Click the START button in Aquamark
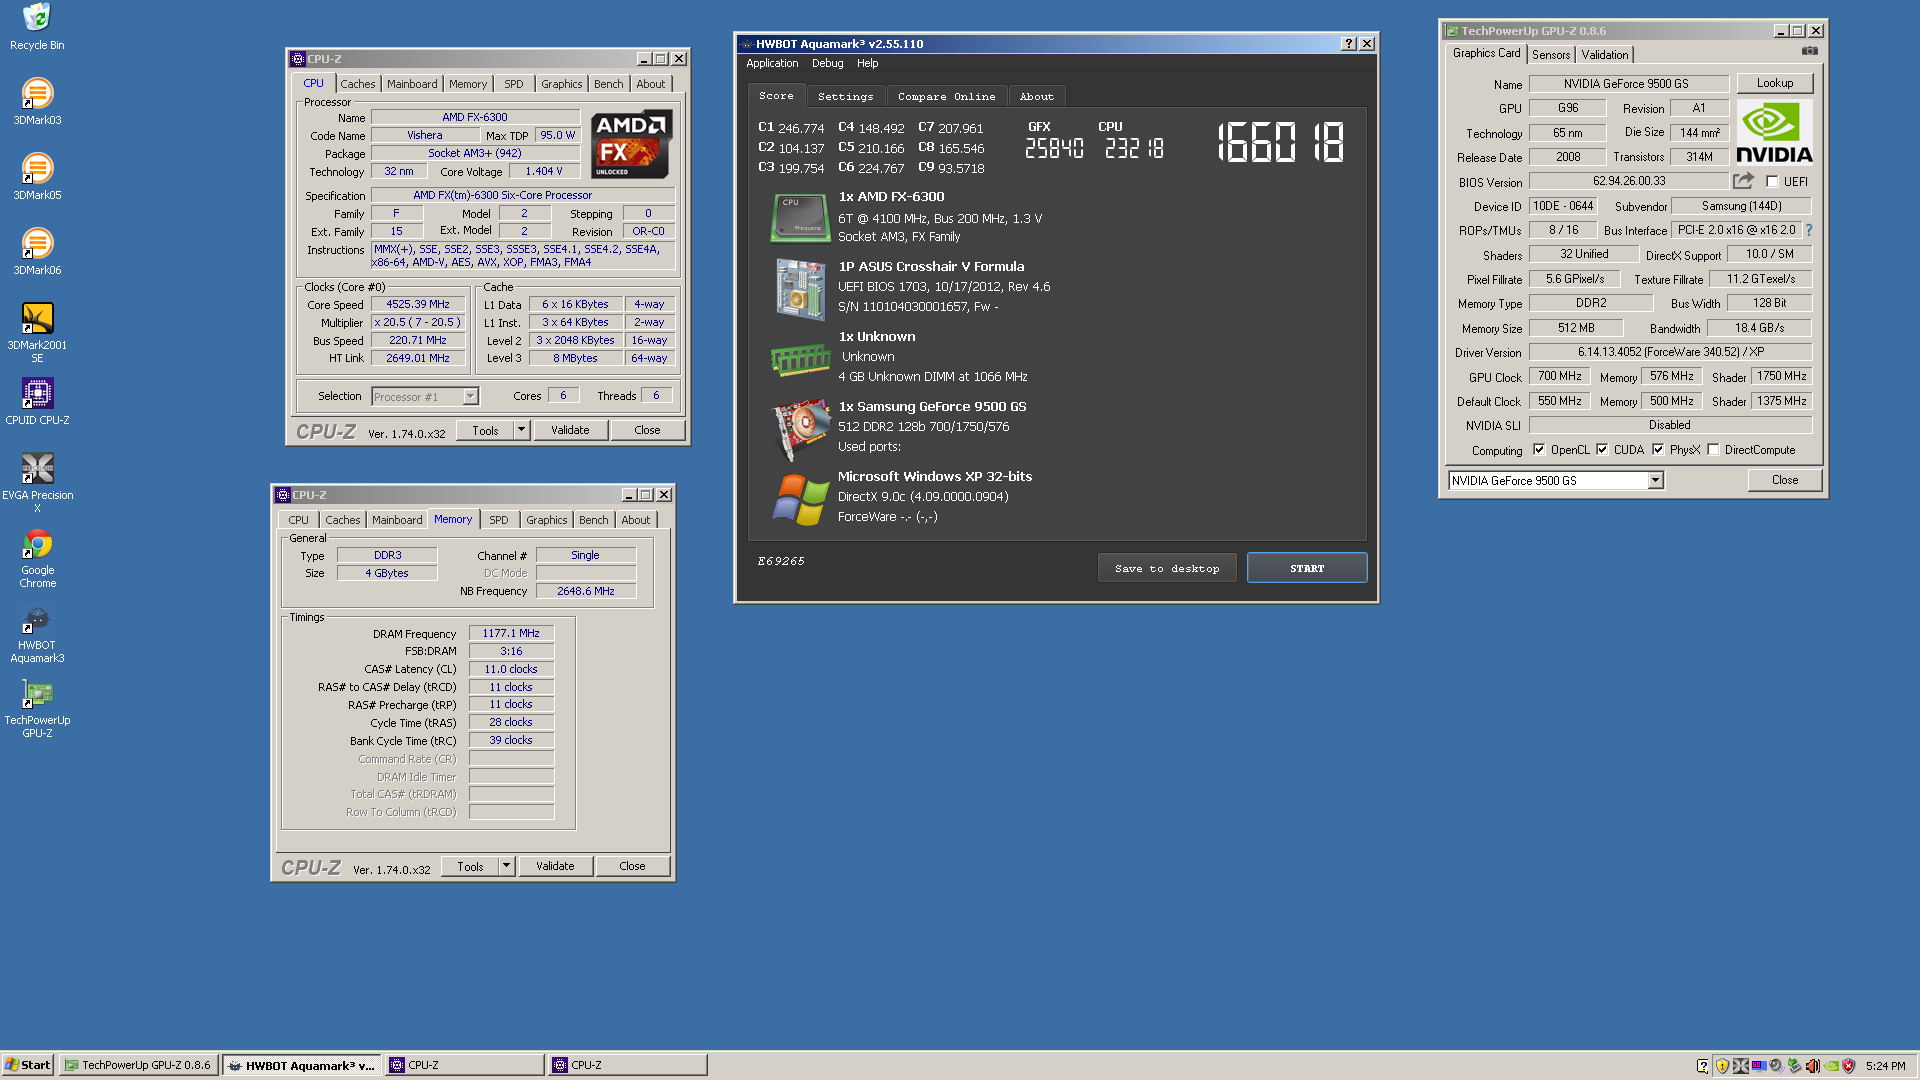Viewport: 1920px width, 1080px height. [x=1307, y=568]
